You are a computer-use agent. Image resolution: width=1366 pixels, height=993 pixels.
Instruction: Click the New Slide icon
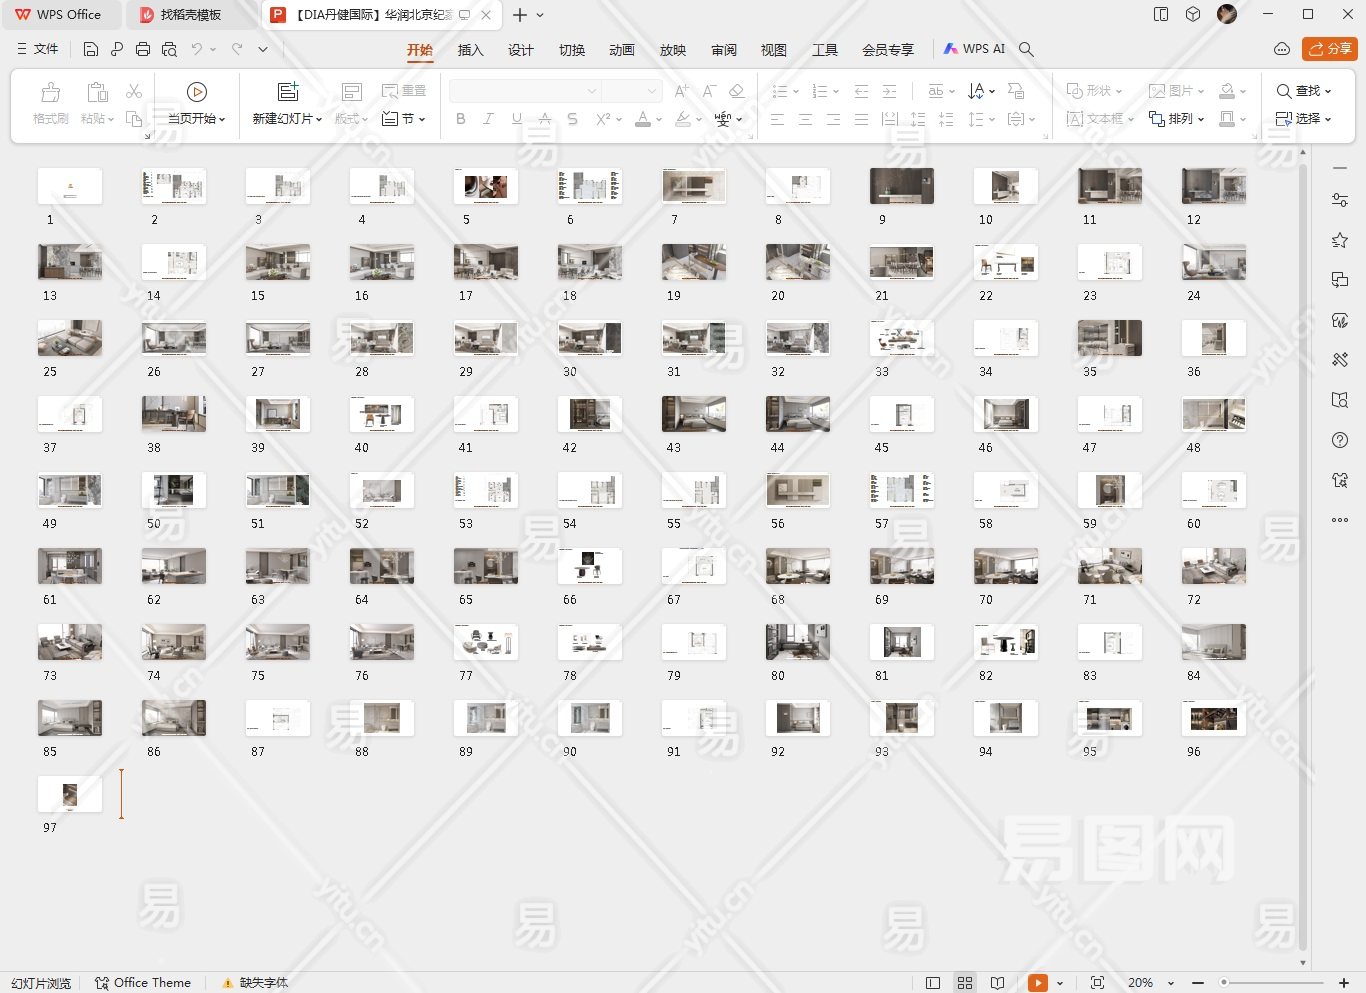click(288, 92)
